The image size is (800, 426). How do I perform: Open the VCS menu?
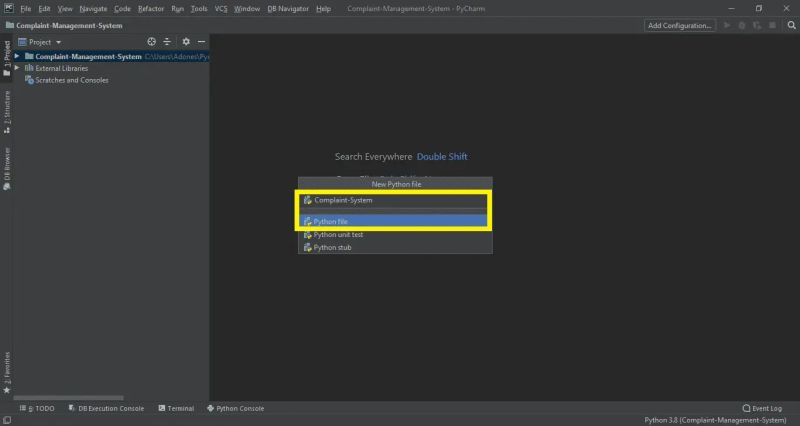point(221,9)
